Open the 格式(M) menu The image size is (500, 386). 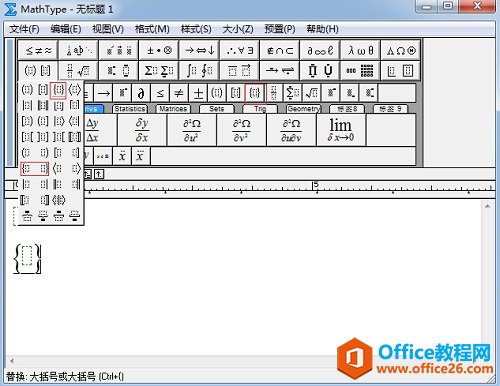(x=152, y=29)
